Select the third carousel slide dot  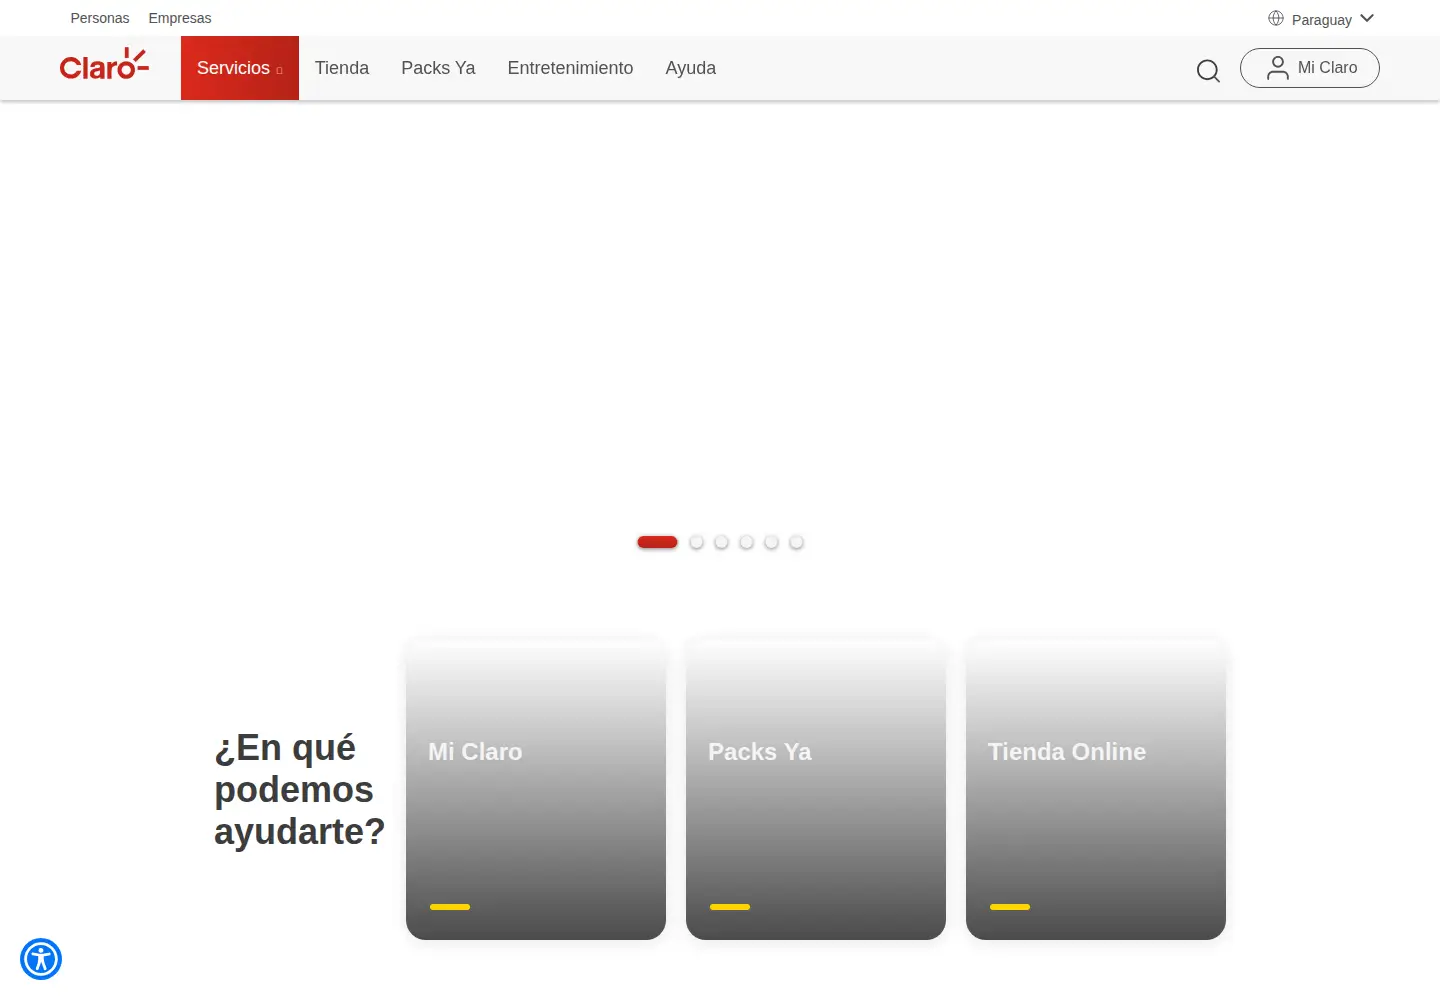[x=721, y=542]
